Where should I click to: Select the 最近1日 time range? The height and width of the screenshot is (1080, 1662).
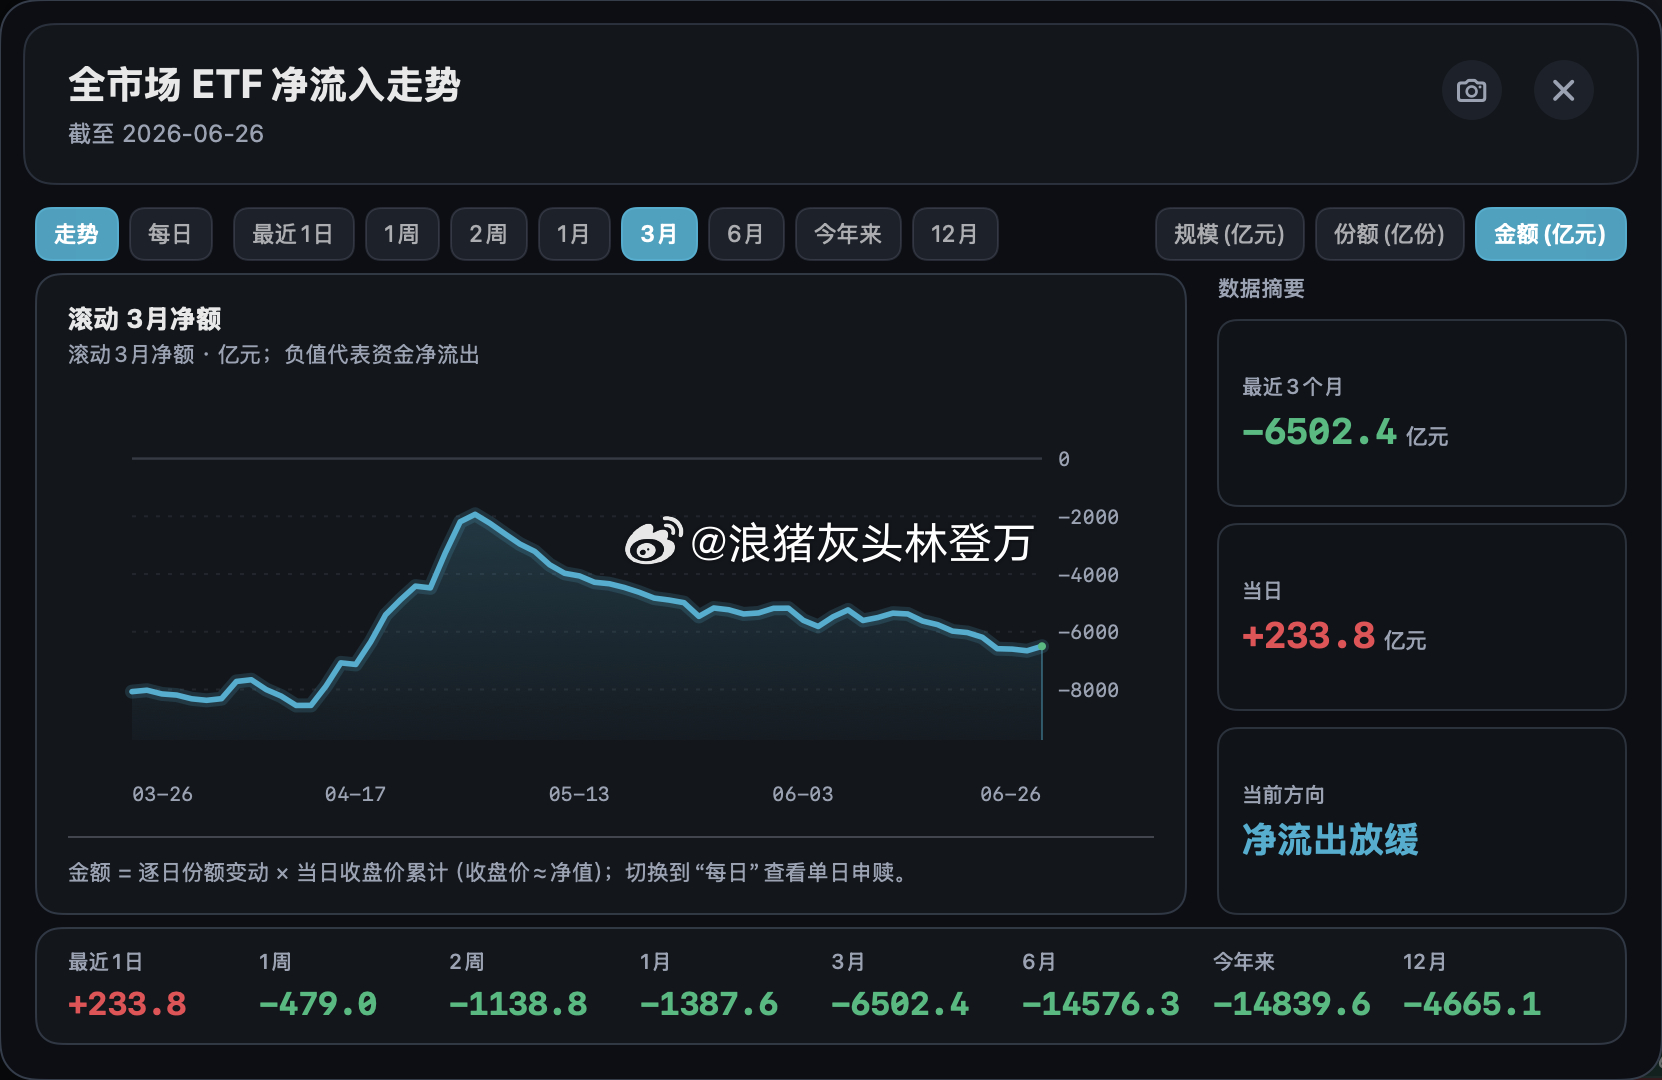tap(293, 234)
